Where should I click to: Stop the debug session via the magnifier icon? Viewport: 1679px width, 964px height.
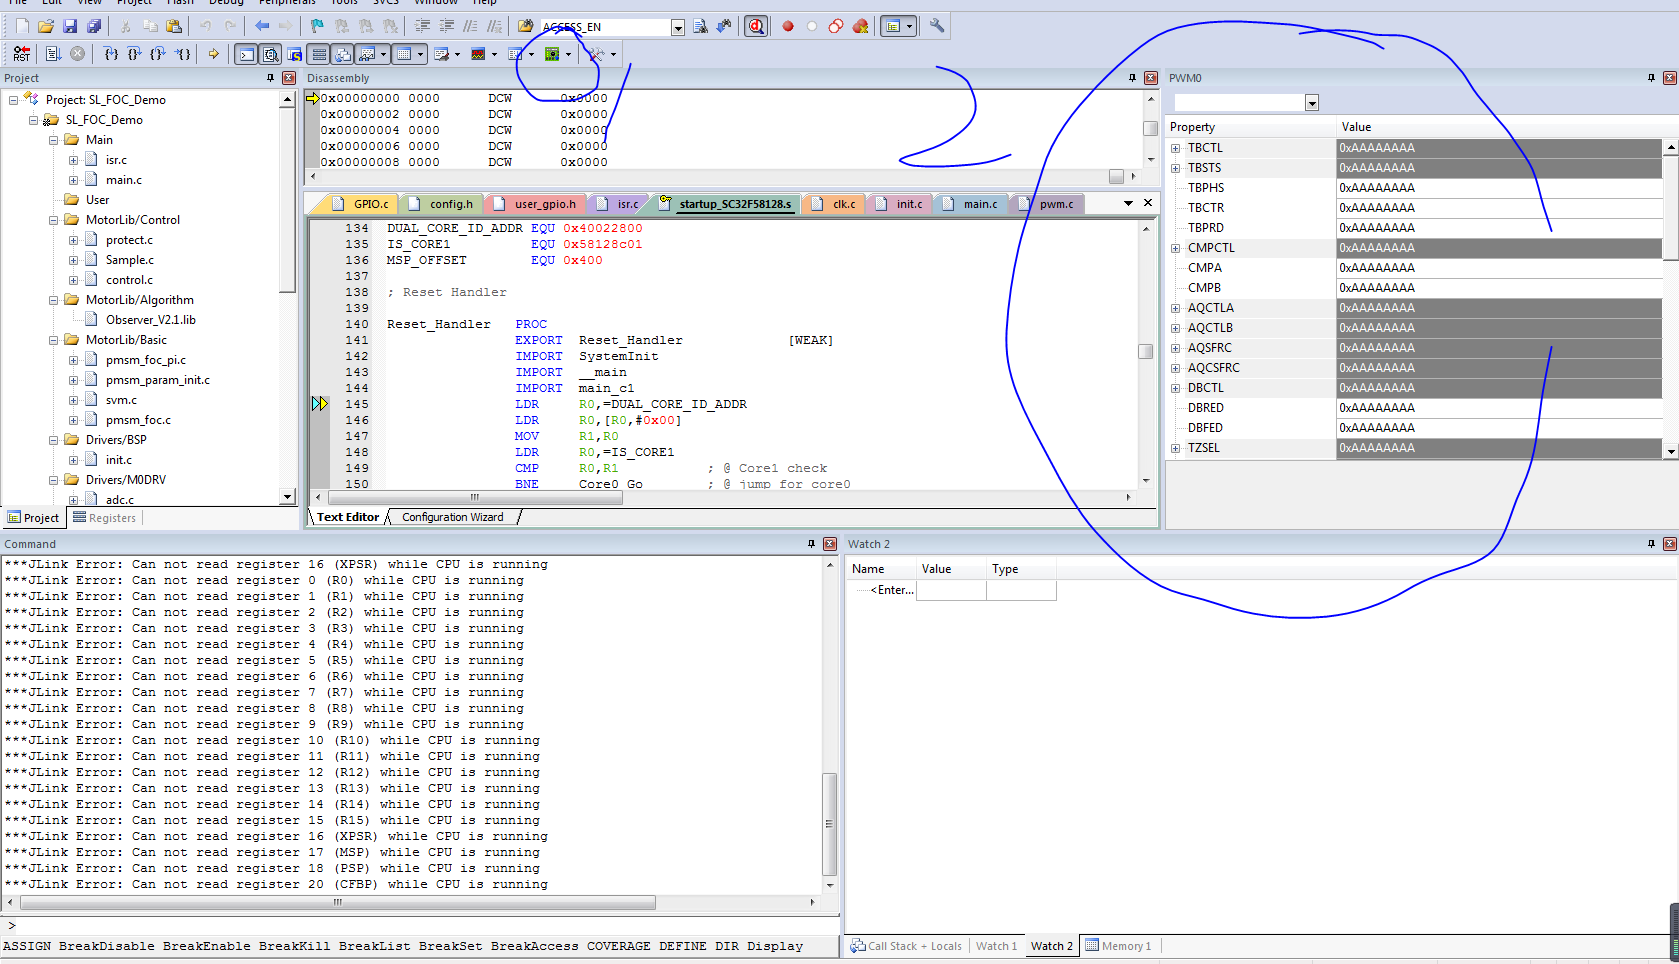point(757,26)
